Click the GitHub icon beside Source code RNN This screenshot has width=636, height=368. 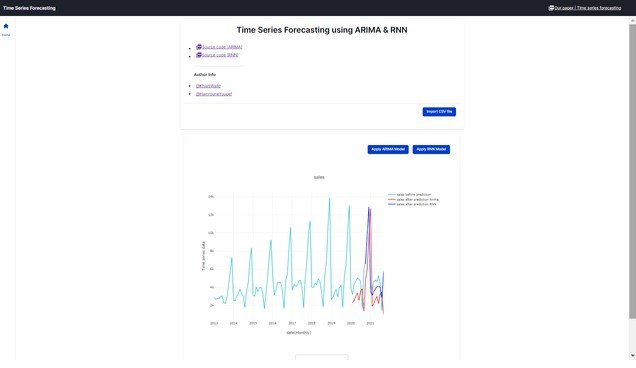point(199,55)
